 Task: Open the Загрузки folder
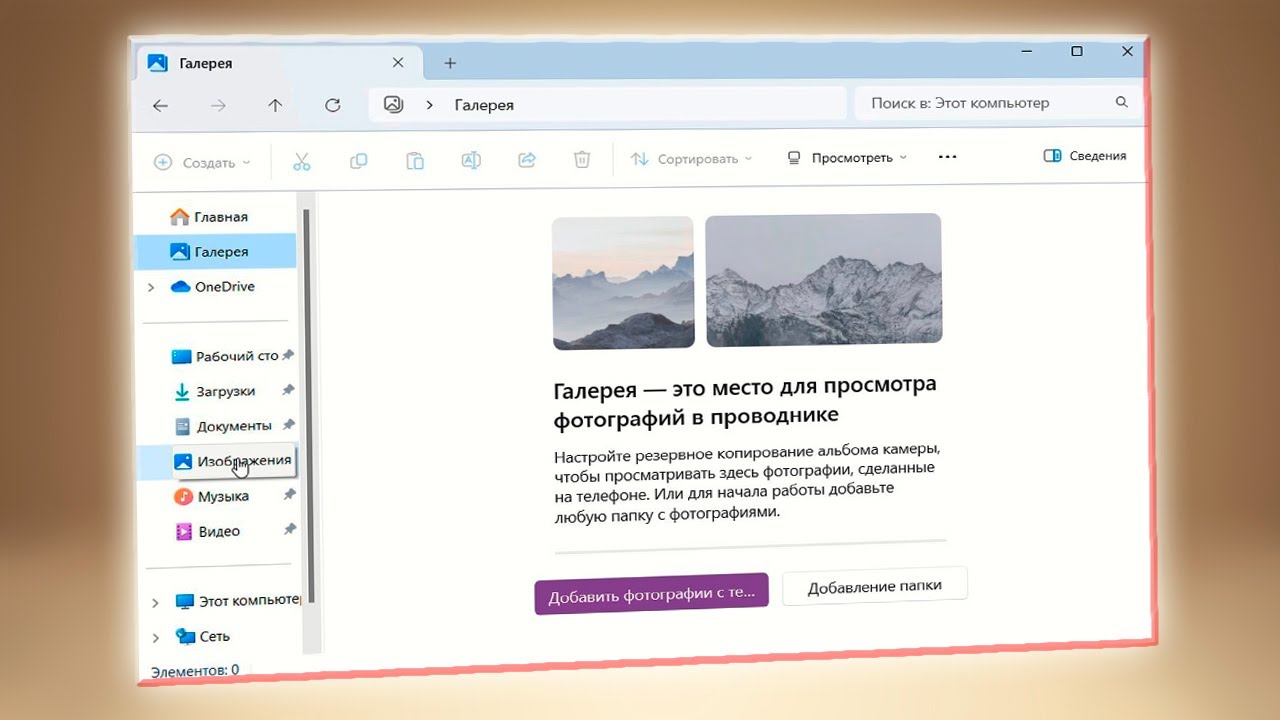(214, 391)
